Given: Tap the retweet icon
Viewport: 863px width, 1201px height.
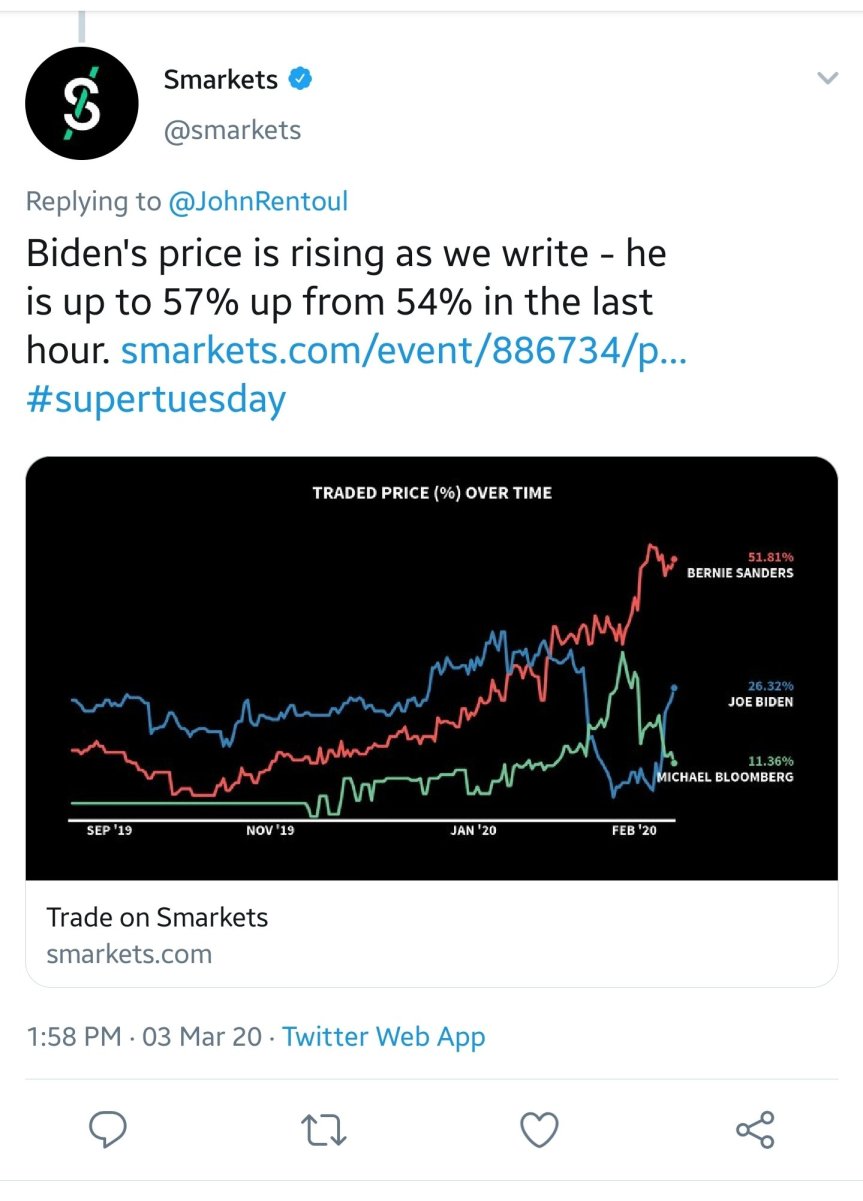Looking at the screenshot, I should pyautogui.click(x=324, y=1130).
